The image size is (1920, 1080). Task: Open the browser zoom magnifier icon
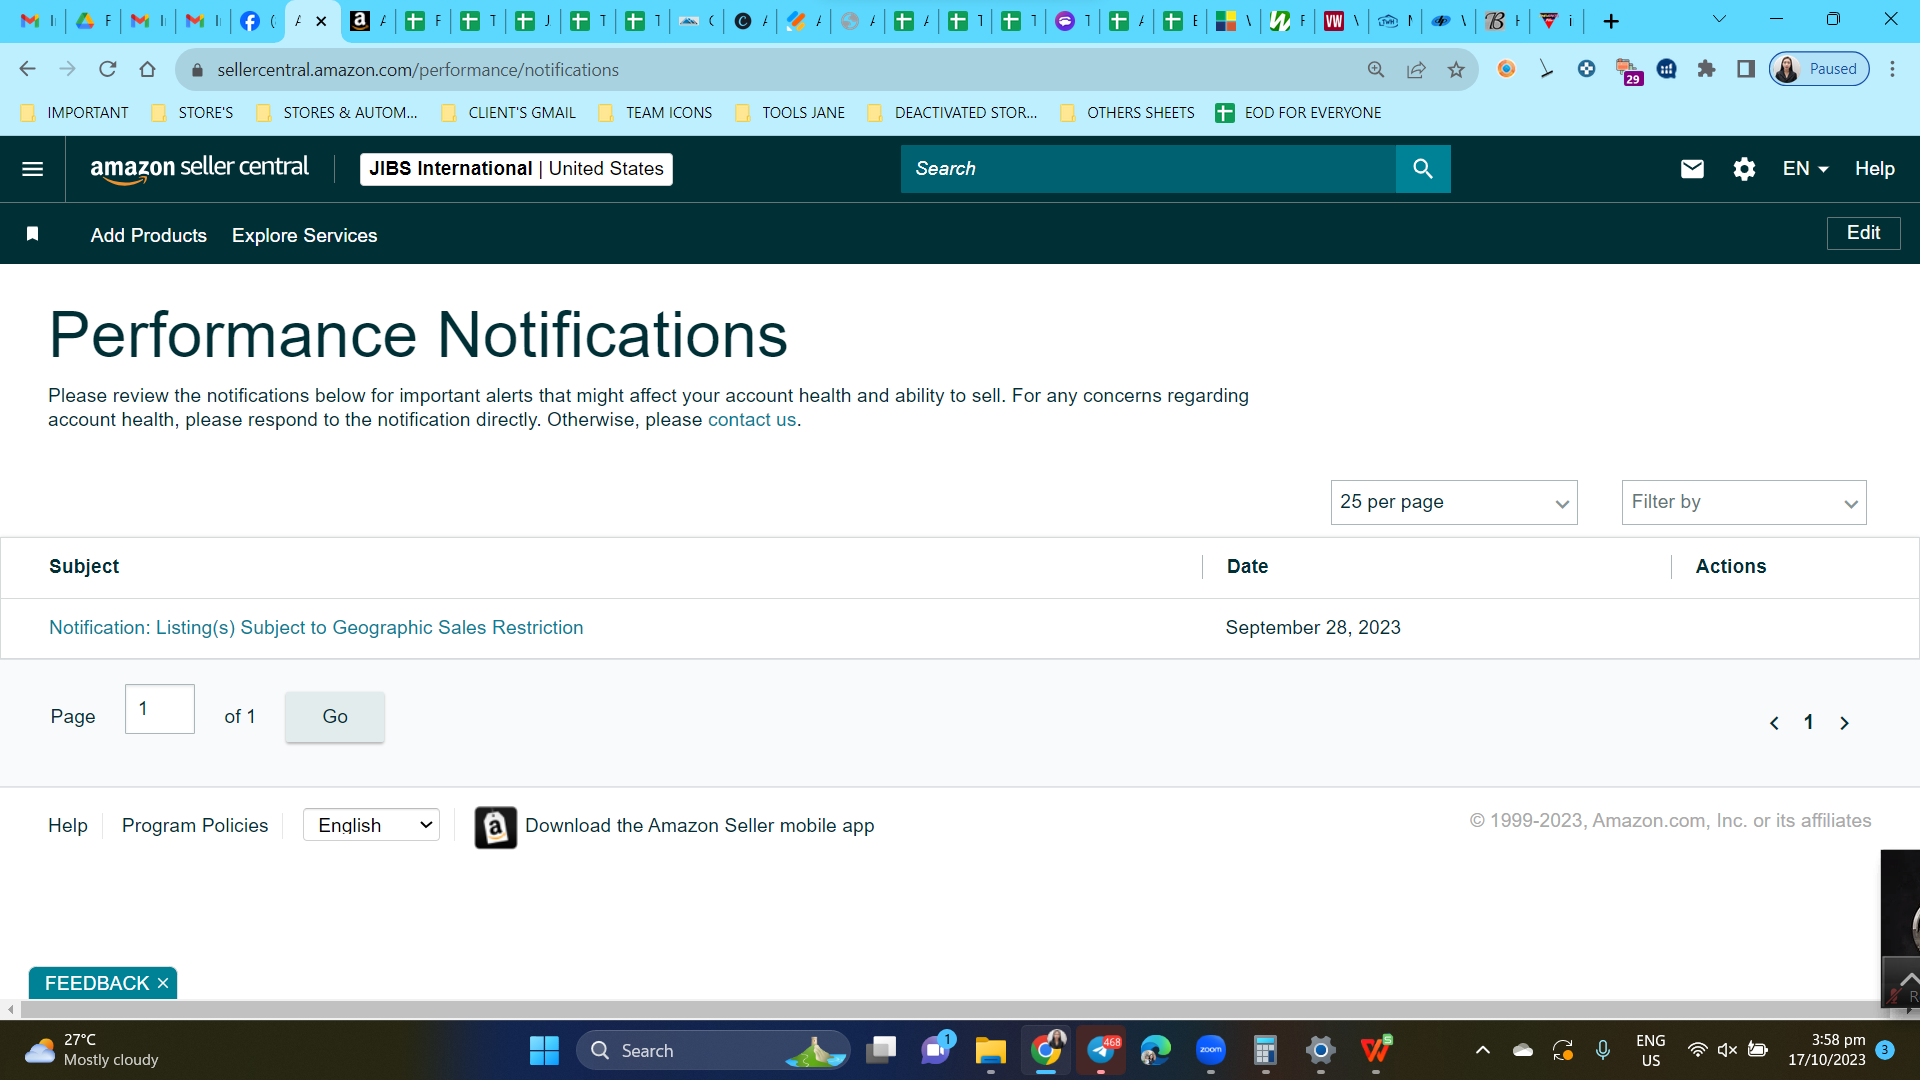point(1376,69)
